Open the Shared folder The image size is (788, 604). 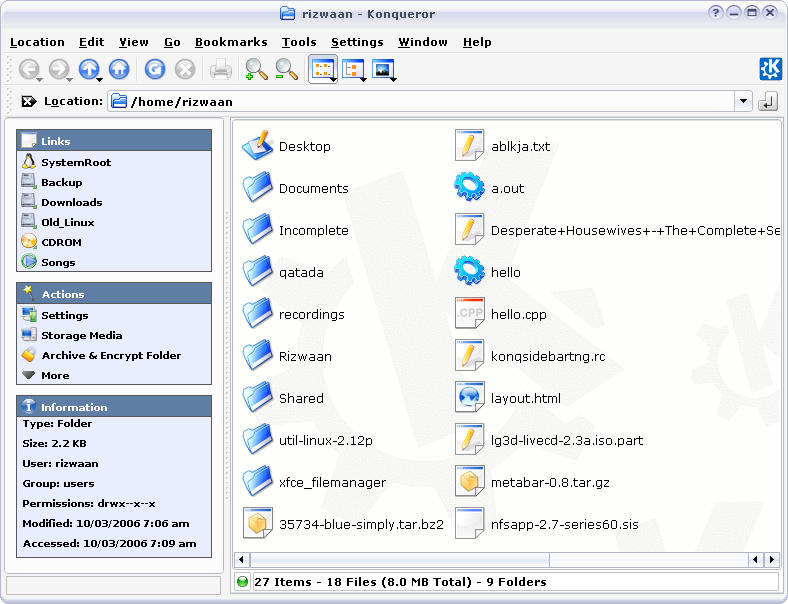[x=283, y=398]
